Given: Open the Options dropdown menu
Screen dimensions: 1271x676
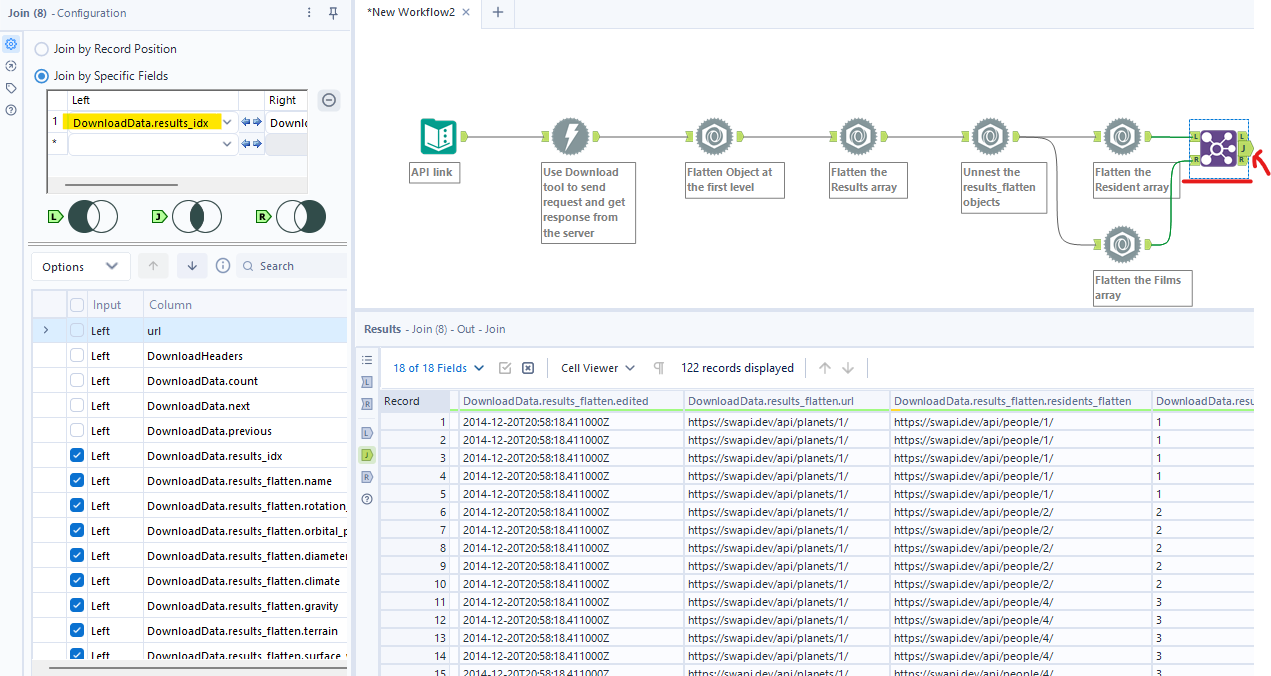Looking at the screenshot, I should coord(80,267).
